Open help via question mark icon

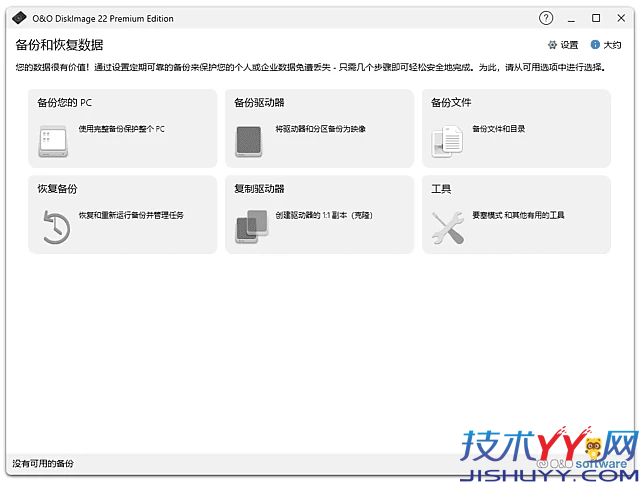pos(546,18)
